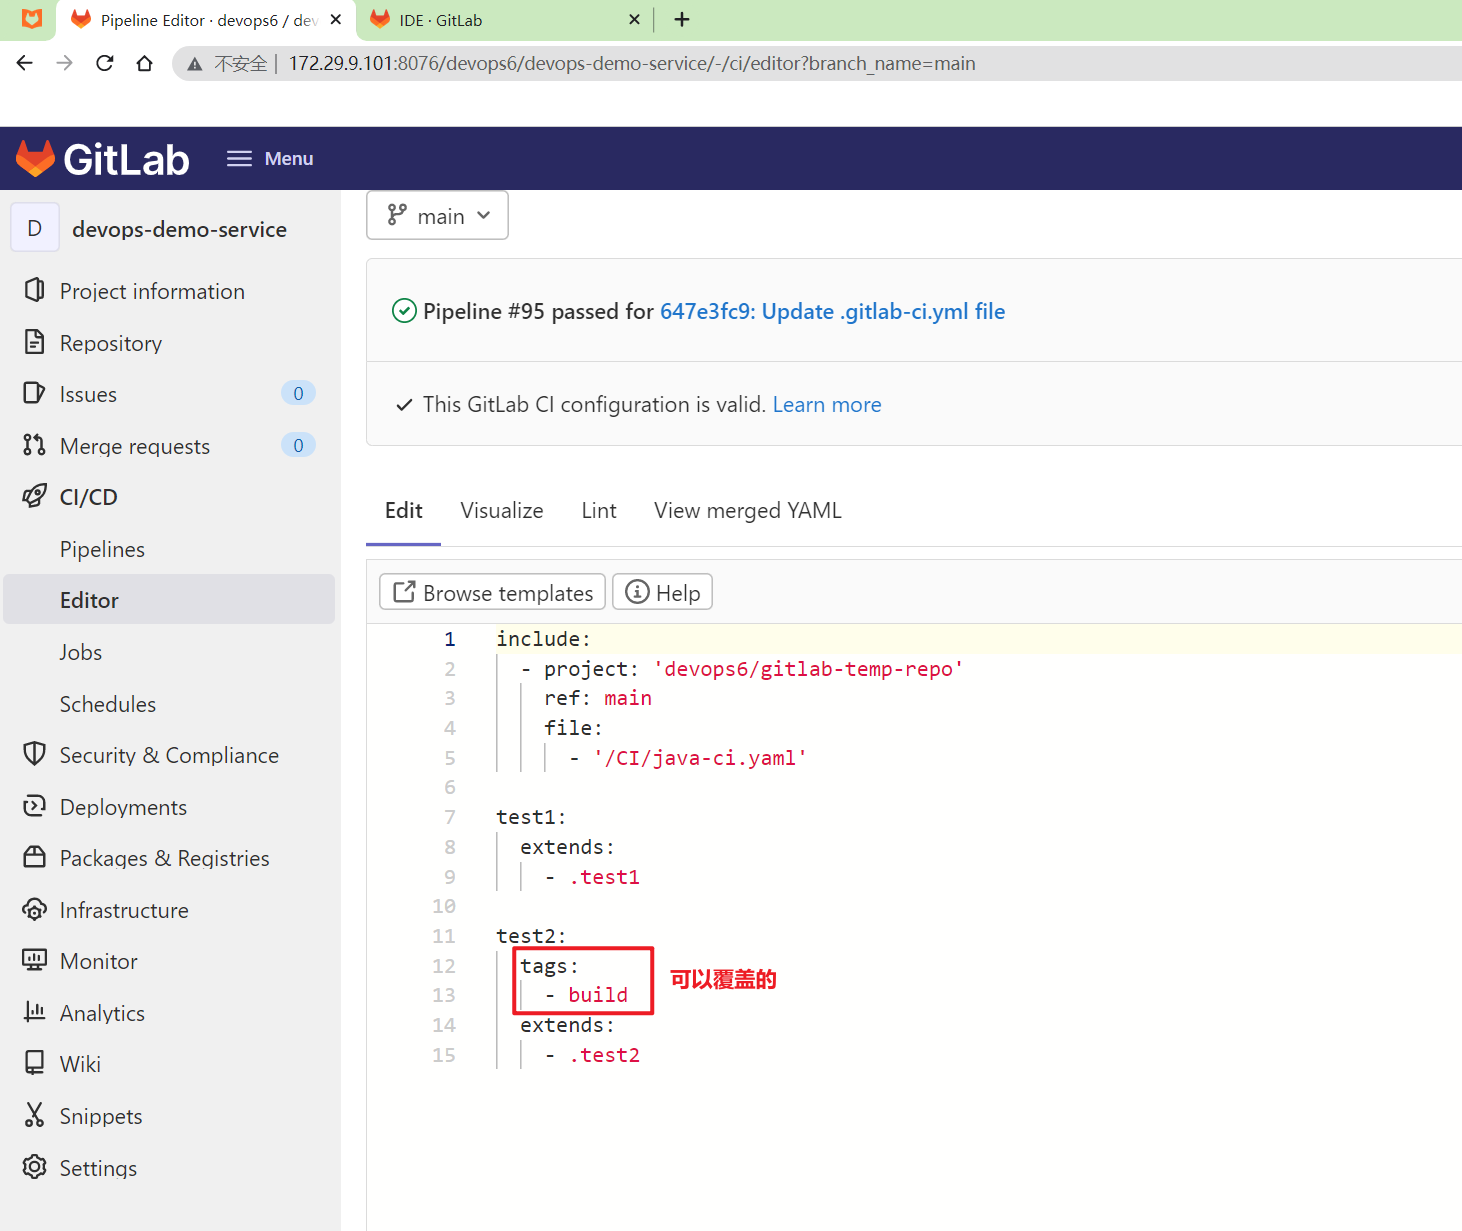The width and height of the screenshot is (1462, 1231).
Task: Click the insecure warning triangle icon
Action: click(195, 64)
